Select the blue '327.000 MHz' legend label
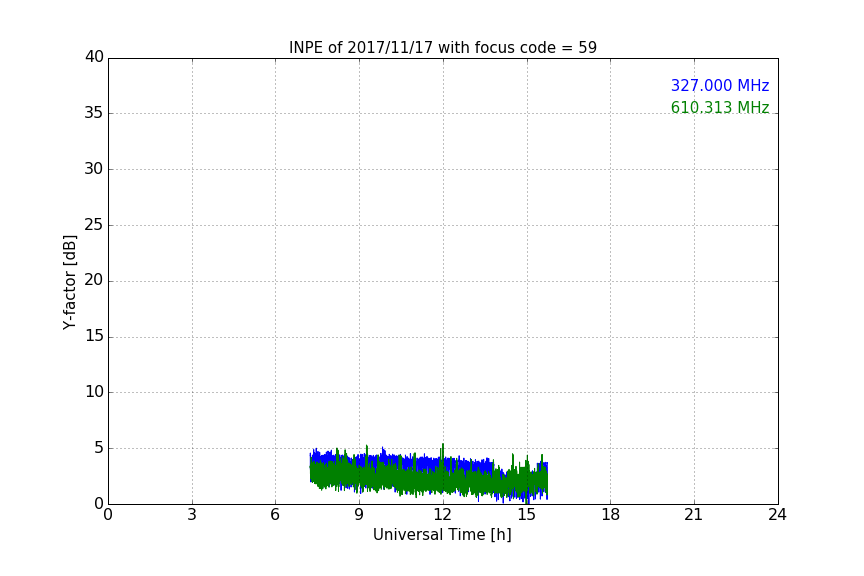The width and height of the screenshot is (864, 576). click(x=720, y=85)
